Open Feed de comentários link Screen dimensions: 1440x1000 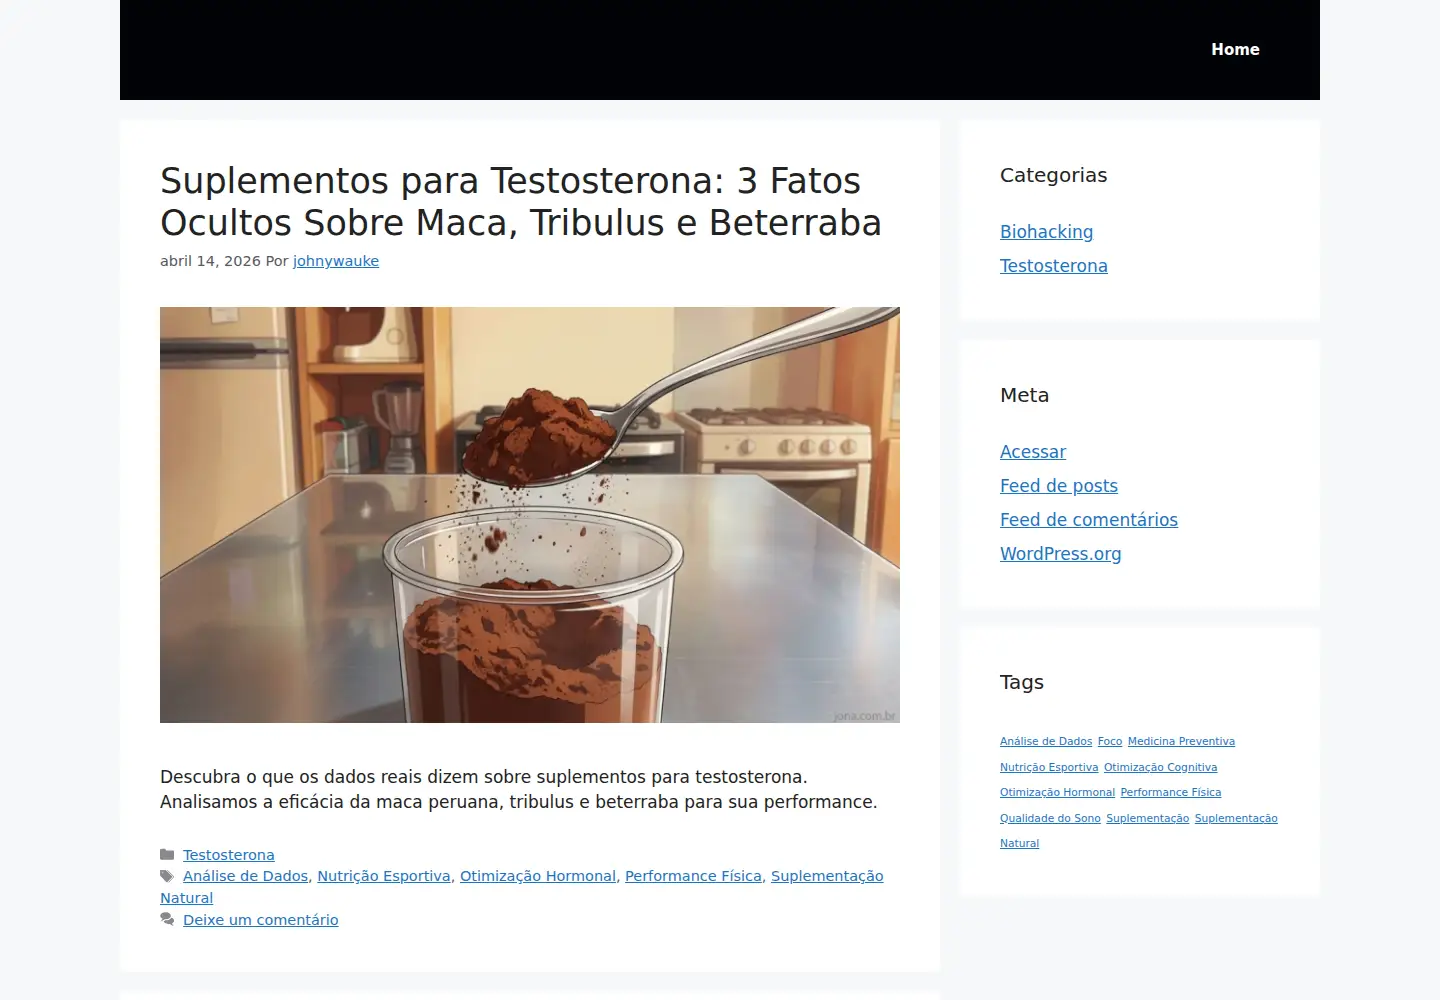(1089, 520)
